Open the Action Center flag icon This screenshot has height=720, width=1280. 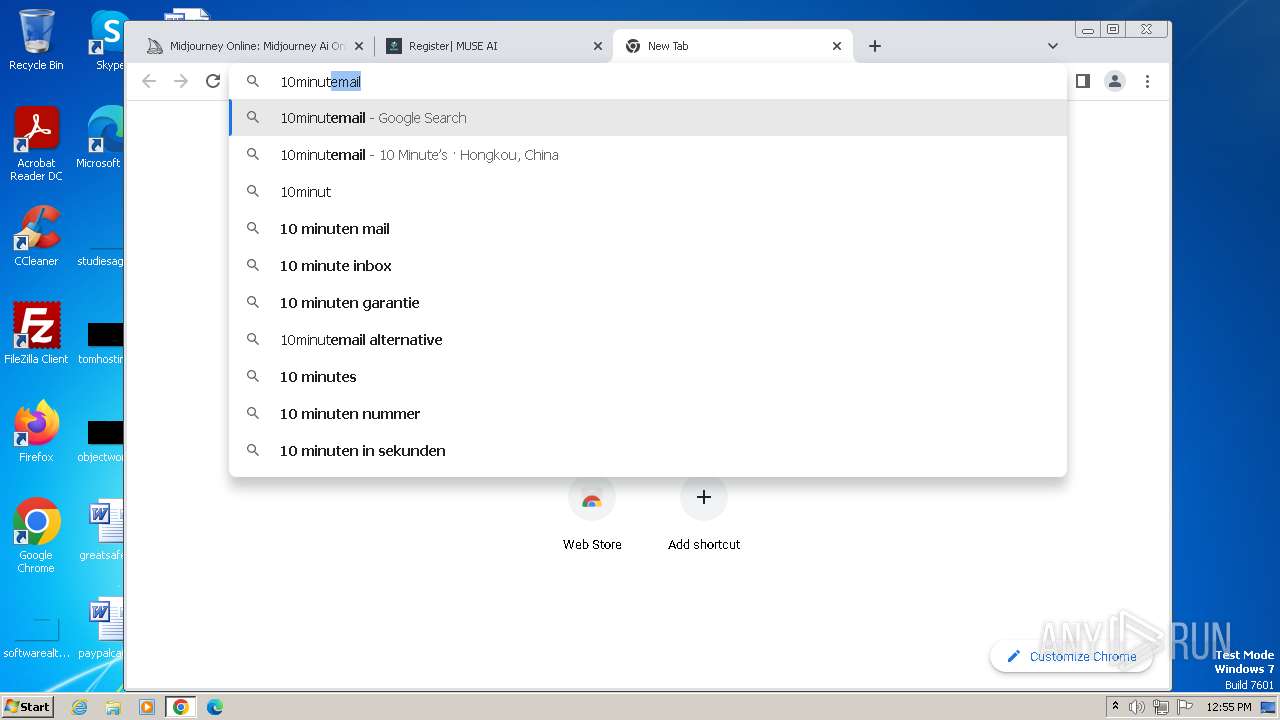1185,707
